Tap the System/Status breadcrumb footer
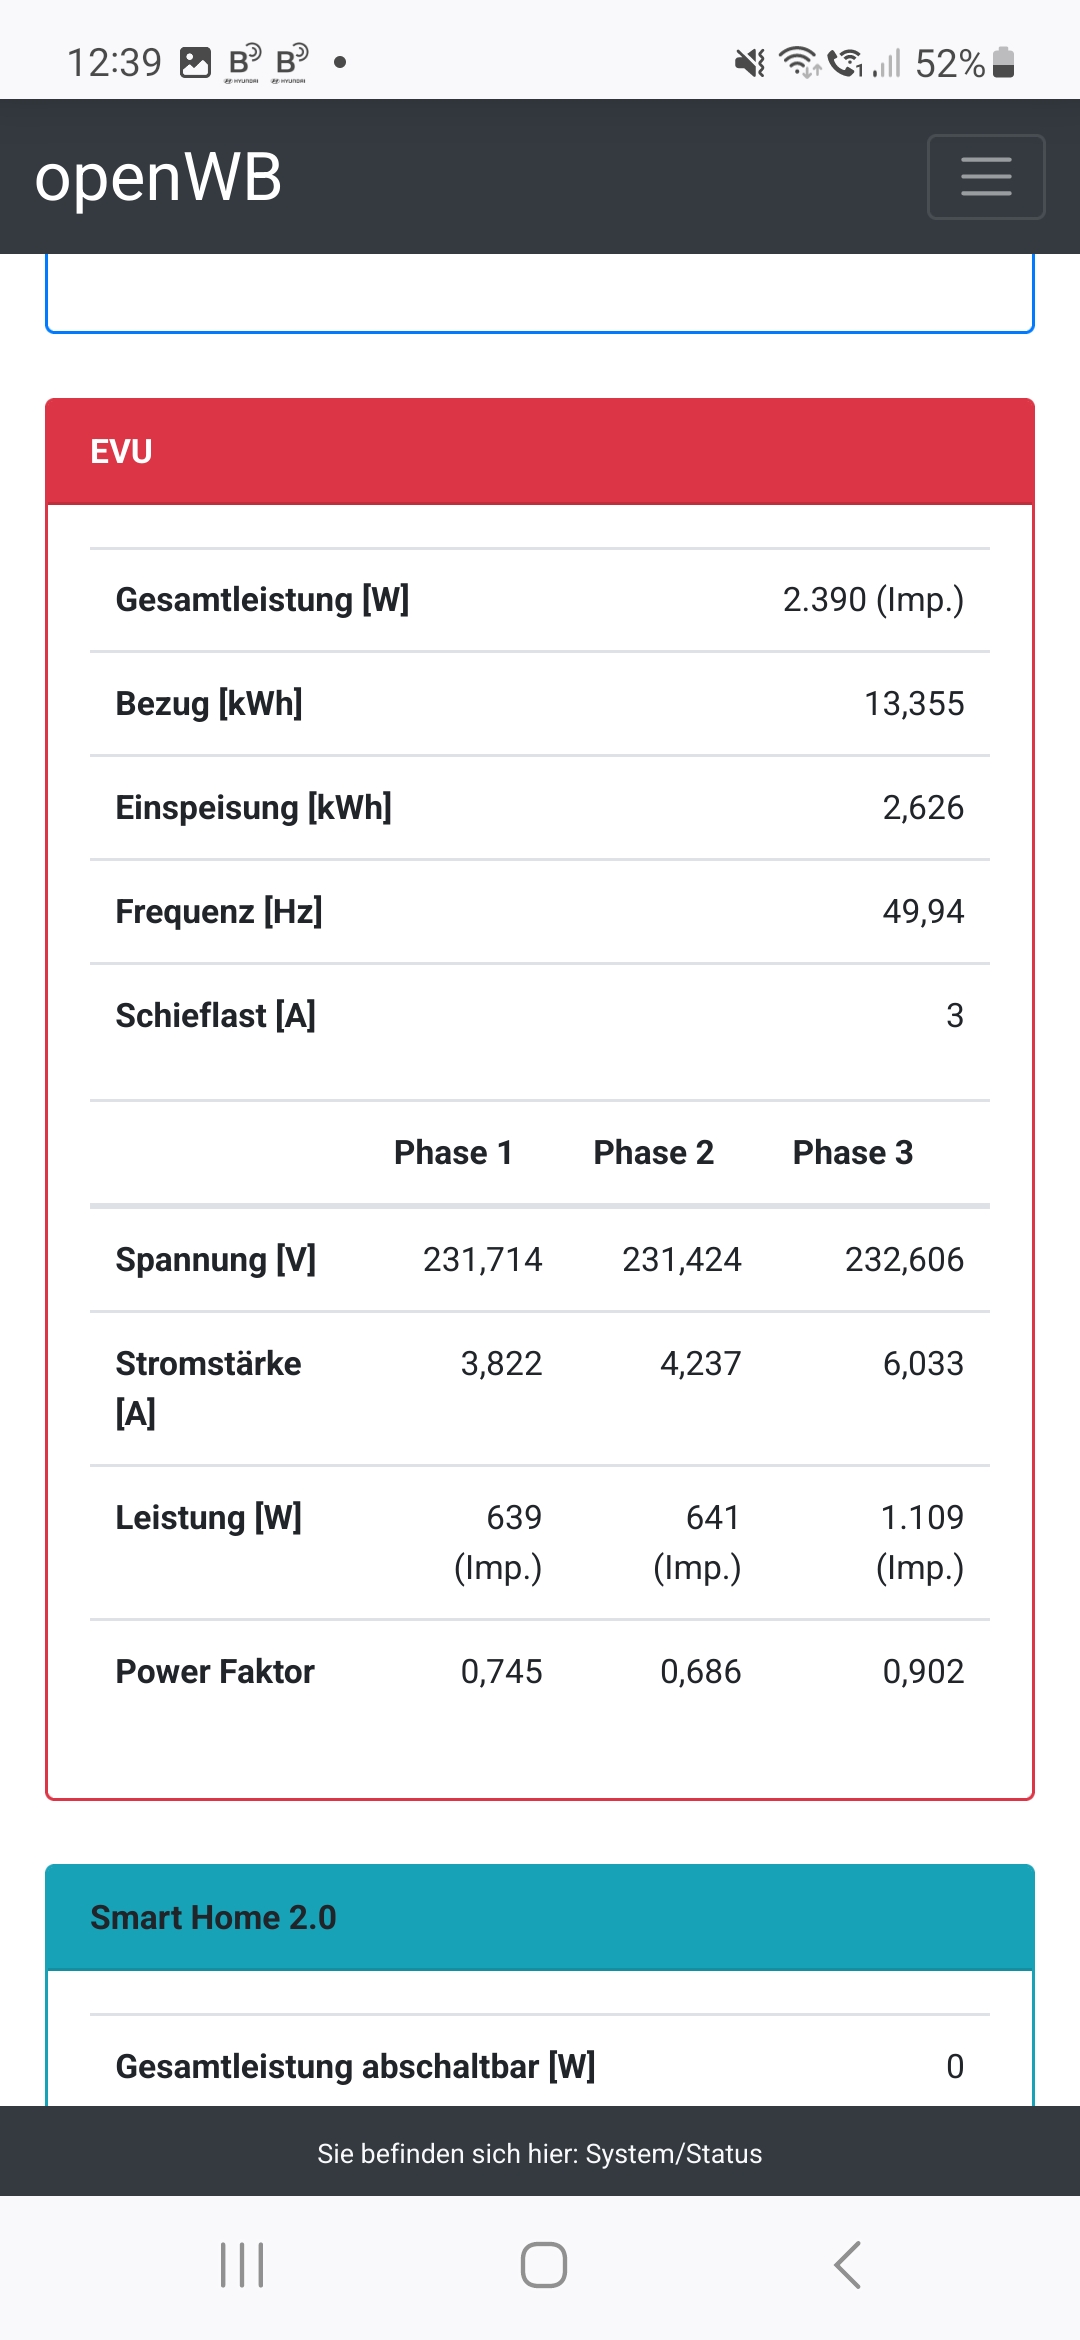 click(x=540, y=2153)
